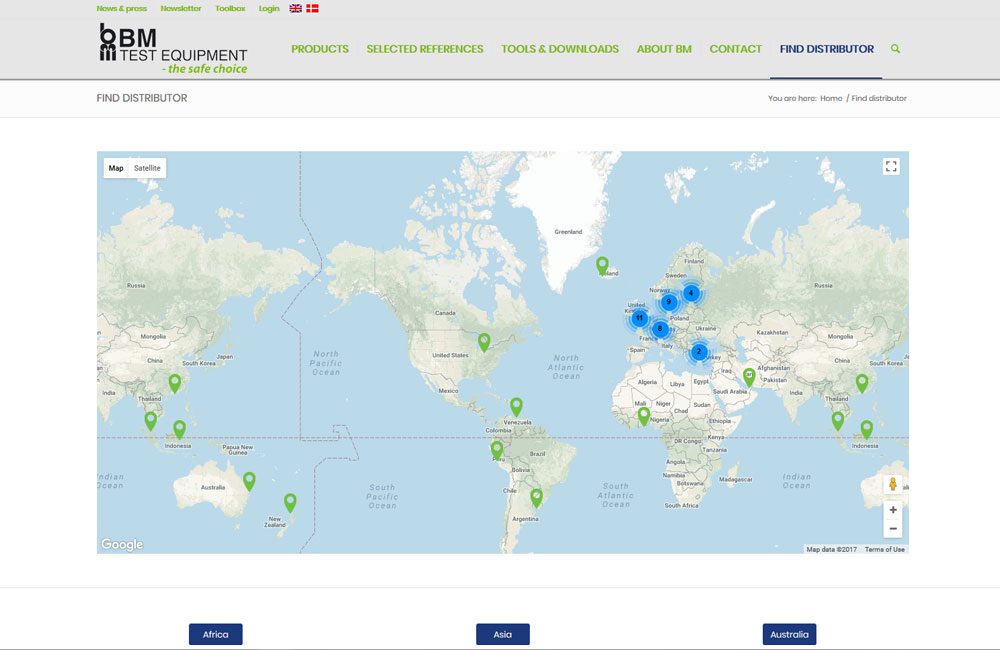
Task: Select the Street View Pegman figure
Action: coord(892,485)
